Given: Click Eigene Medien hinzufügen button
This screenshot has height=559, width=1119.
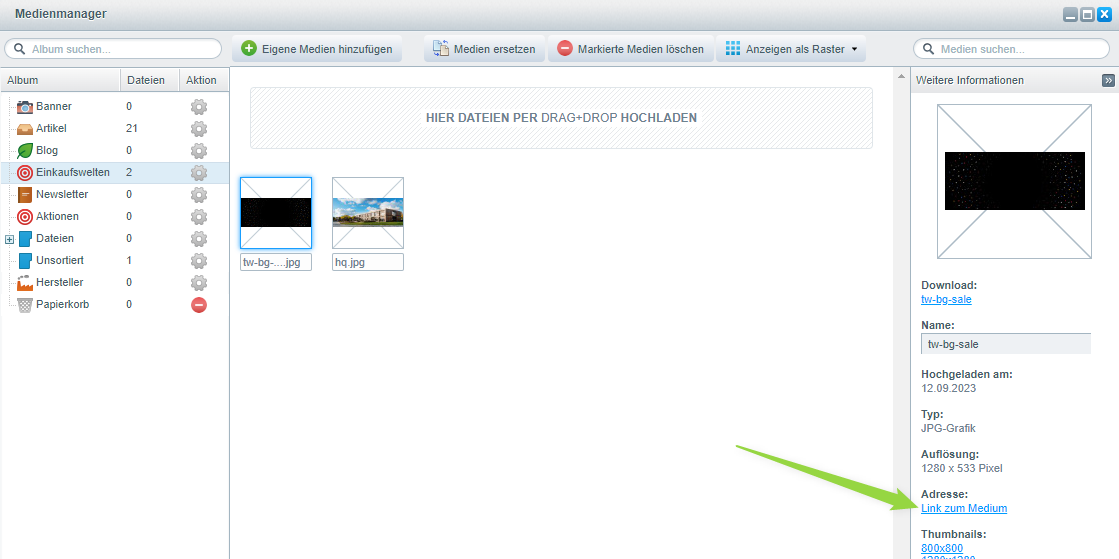Looking at the screenshot, I should (x=317, y=49).
